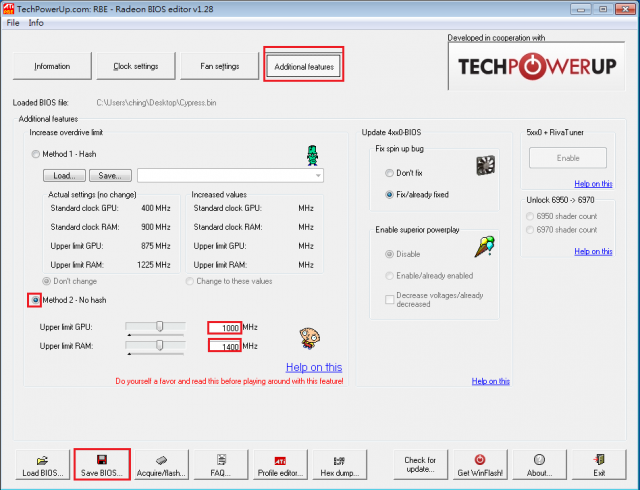Click the Upper limit GPU MHz field

(x=224, y=327)
